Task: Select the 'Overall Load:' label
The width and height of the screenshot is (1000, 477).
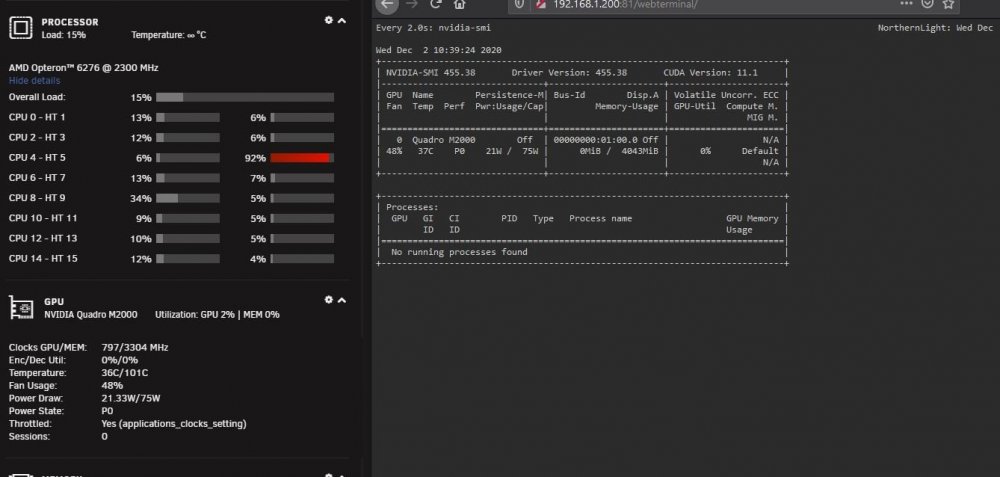Action: pyautogui.click(x=37, y=97)
